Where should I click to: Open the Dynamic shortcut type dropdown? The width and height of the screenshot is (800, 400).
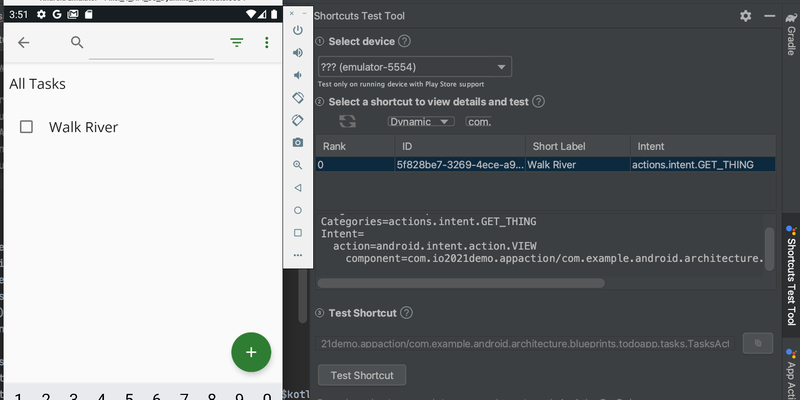point(421,121)
